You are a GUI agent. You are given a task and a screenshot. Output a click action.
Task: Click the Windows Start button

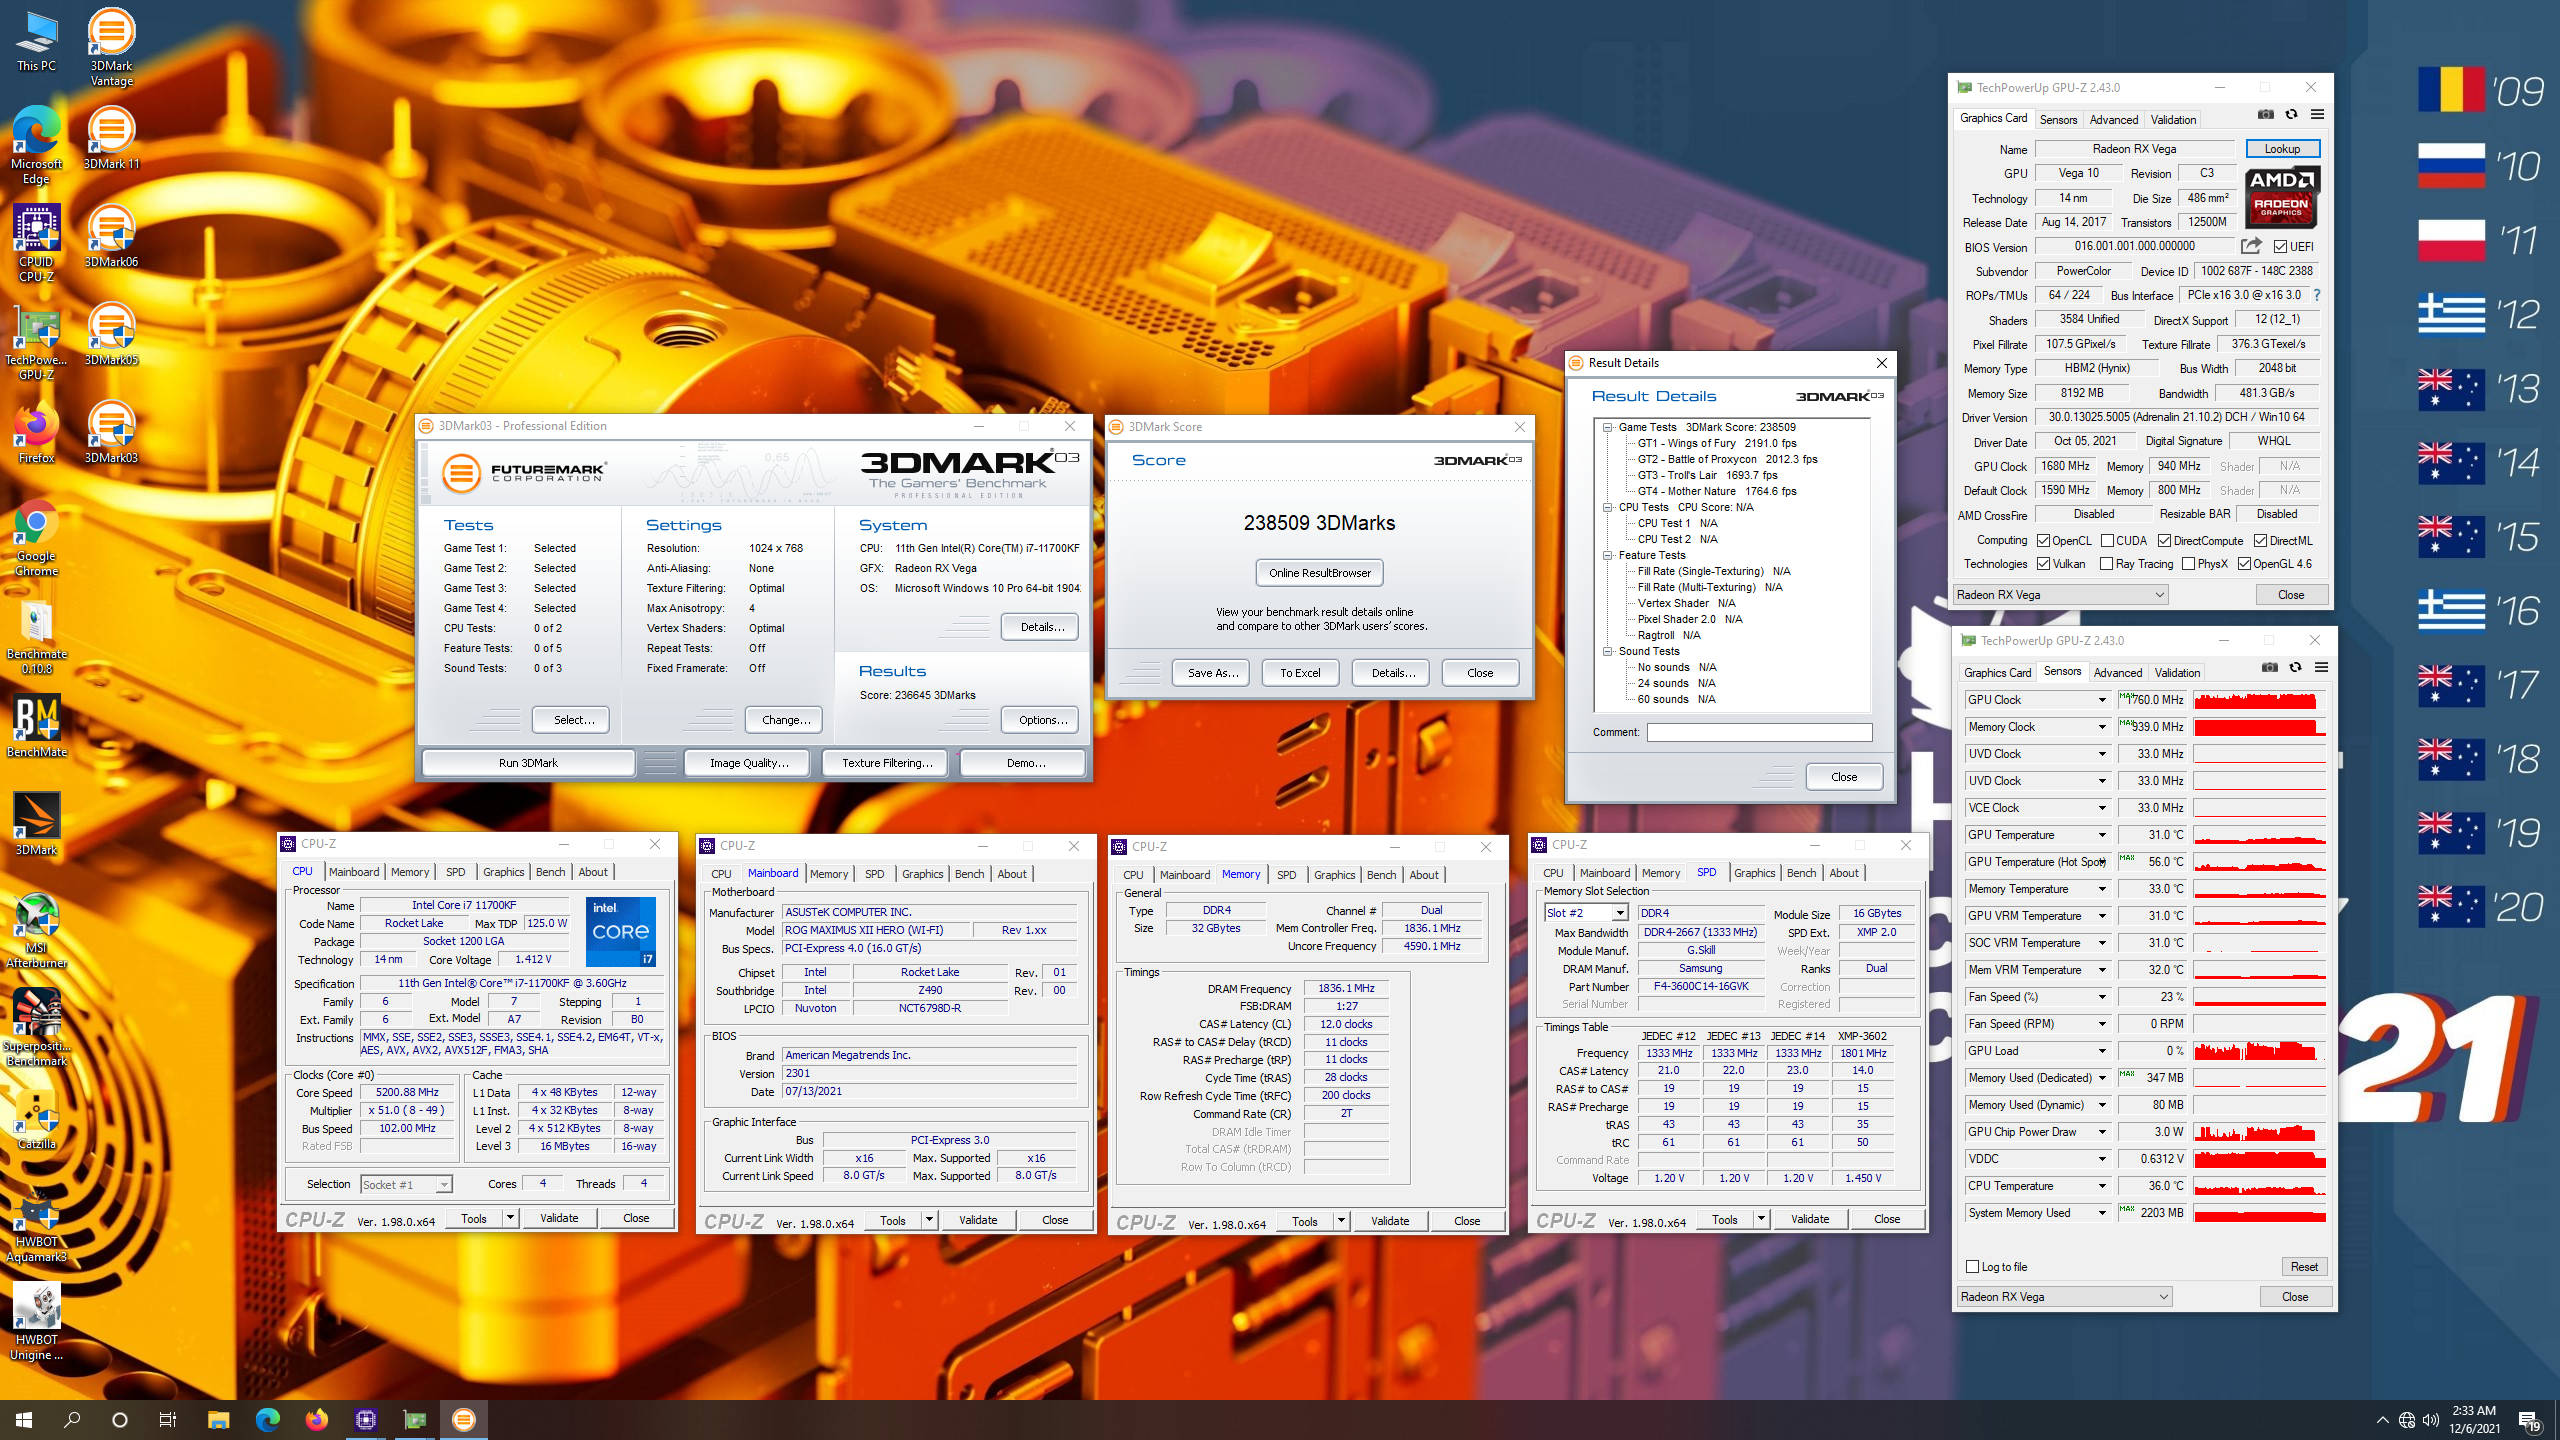pyautogui.click(x=24, y=1419)
